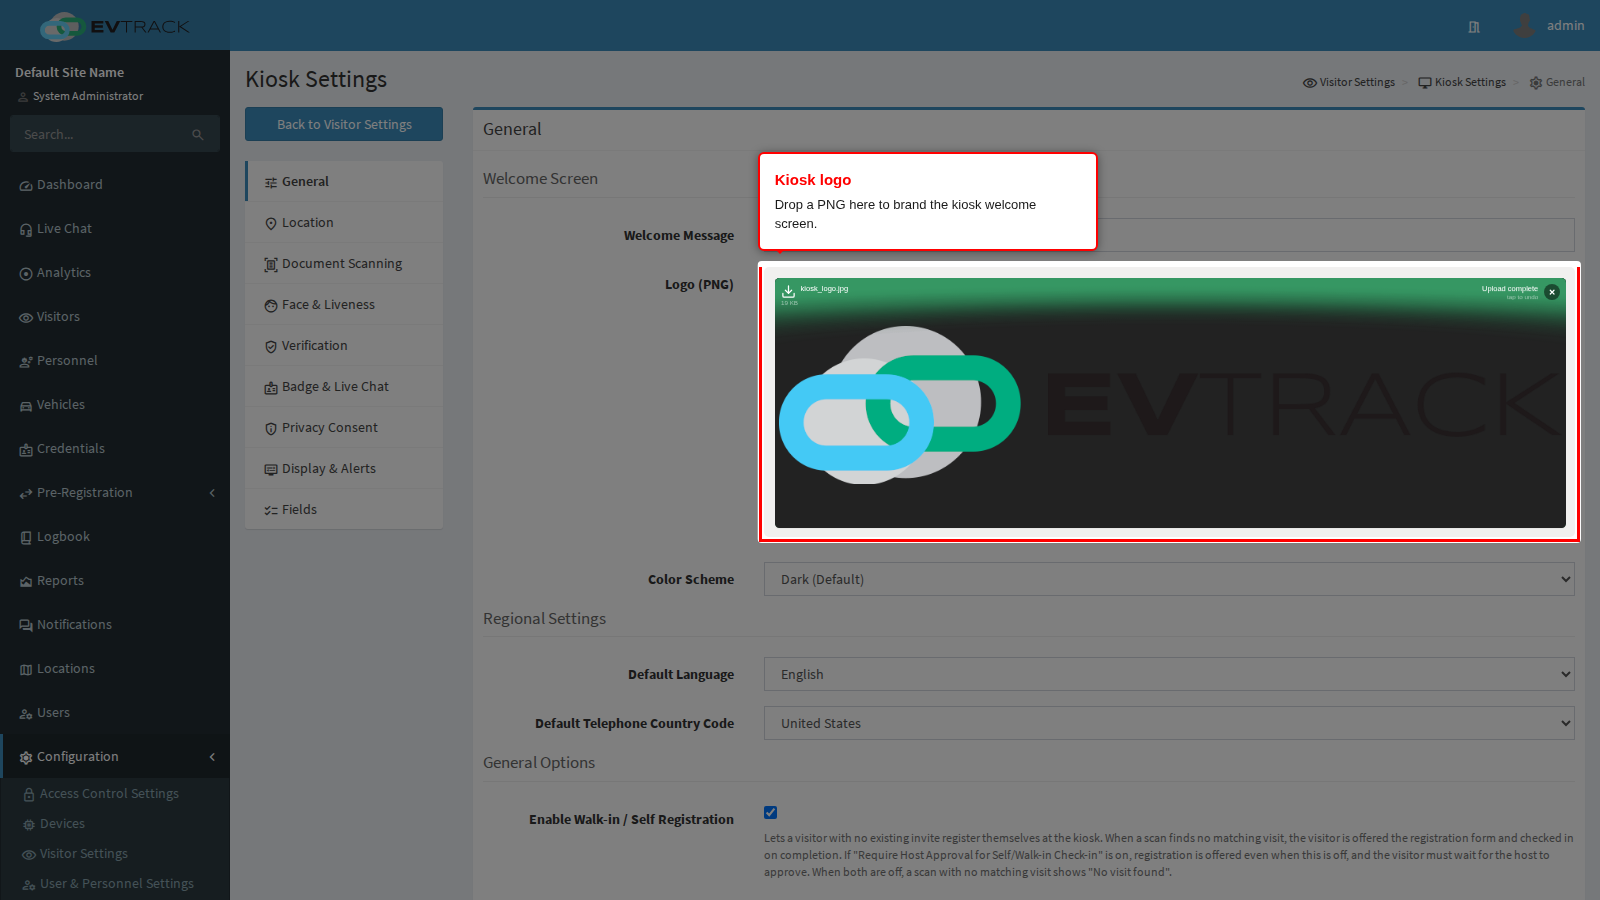Click the Notifications chat-bubble icon

pos(26,626)
